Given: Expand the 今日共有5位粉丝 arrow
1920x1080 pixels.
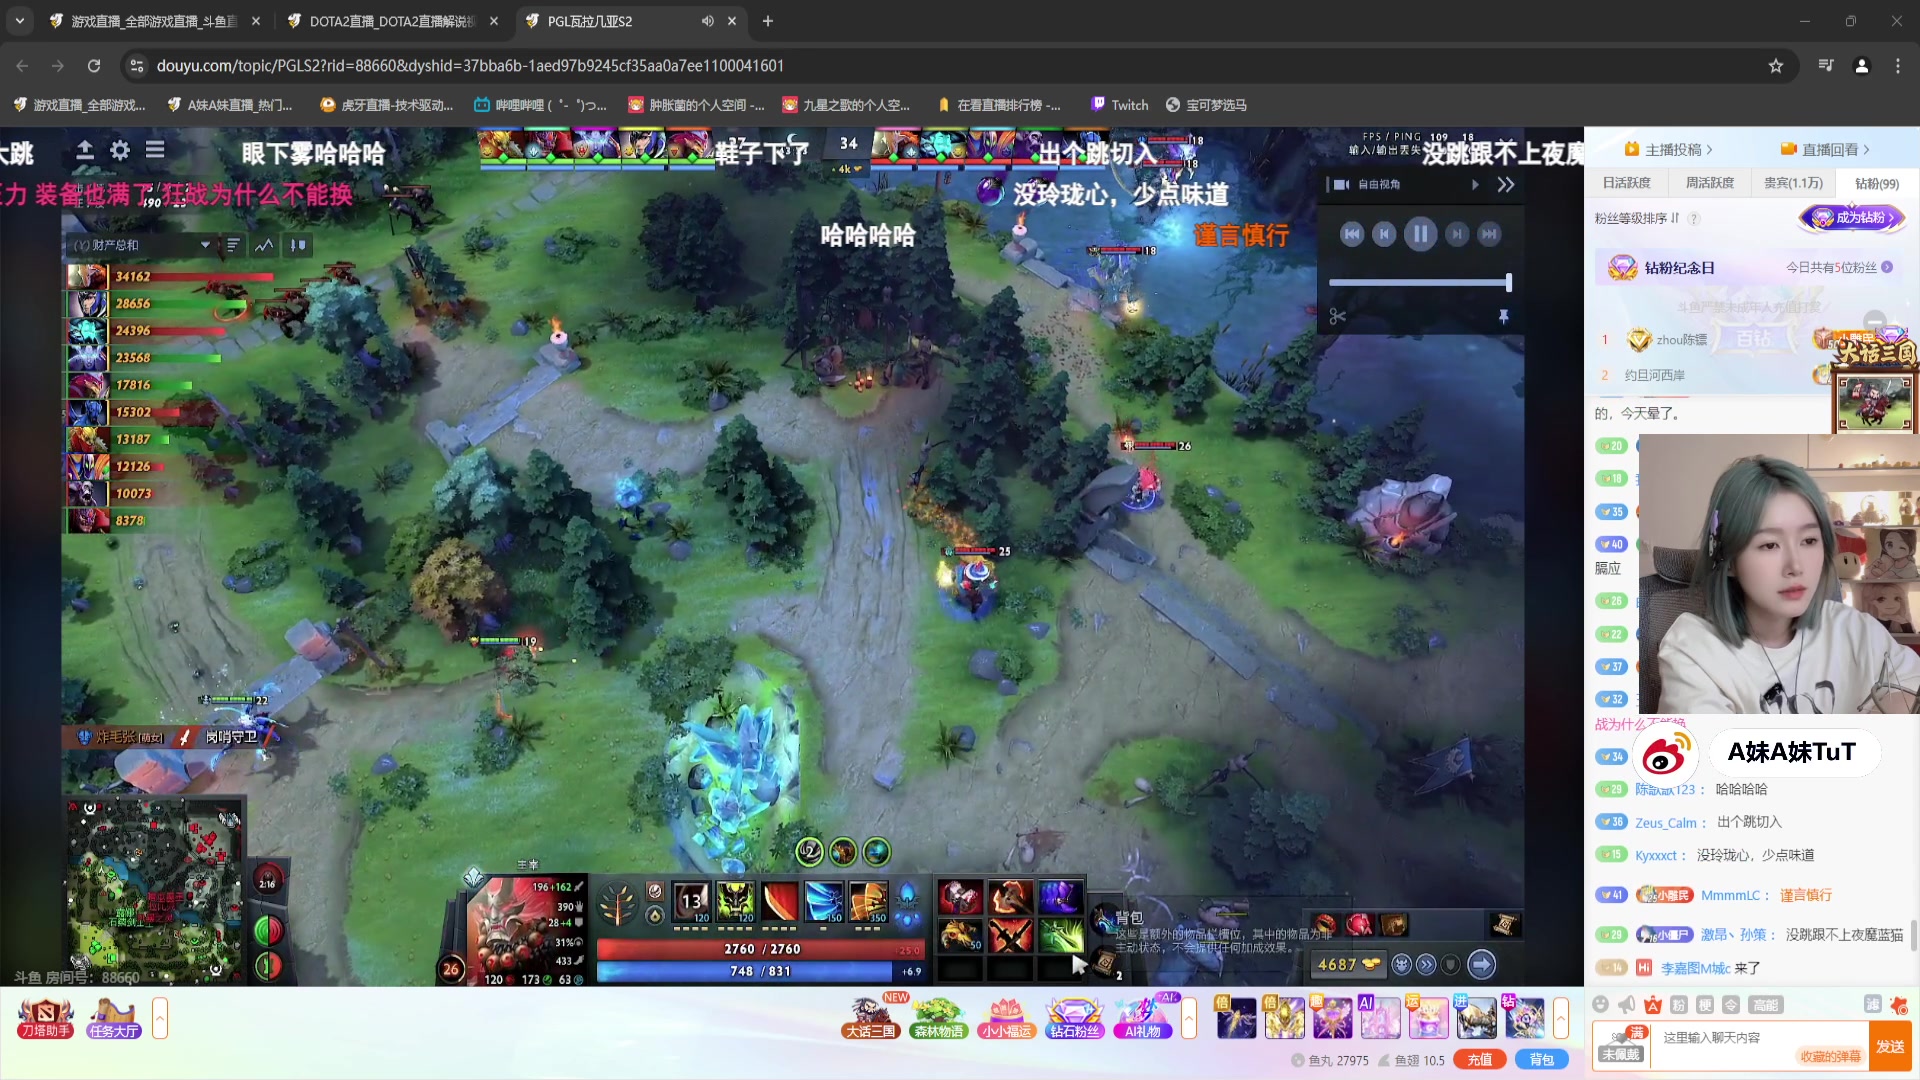Looking at the screenshot, I should pos(1887,267).
